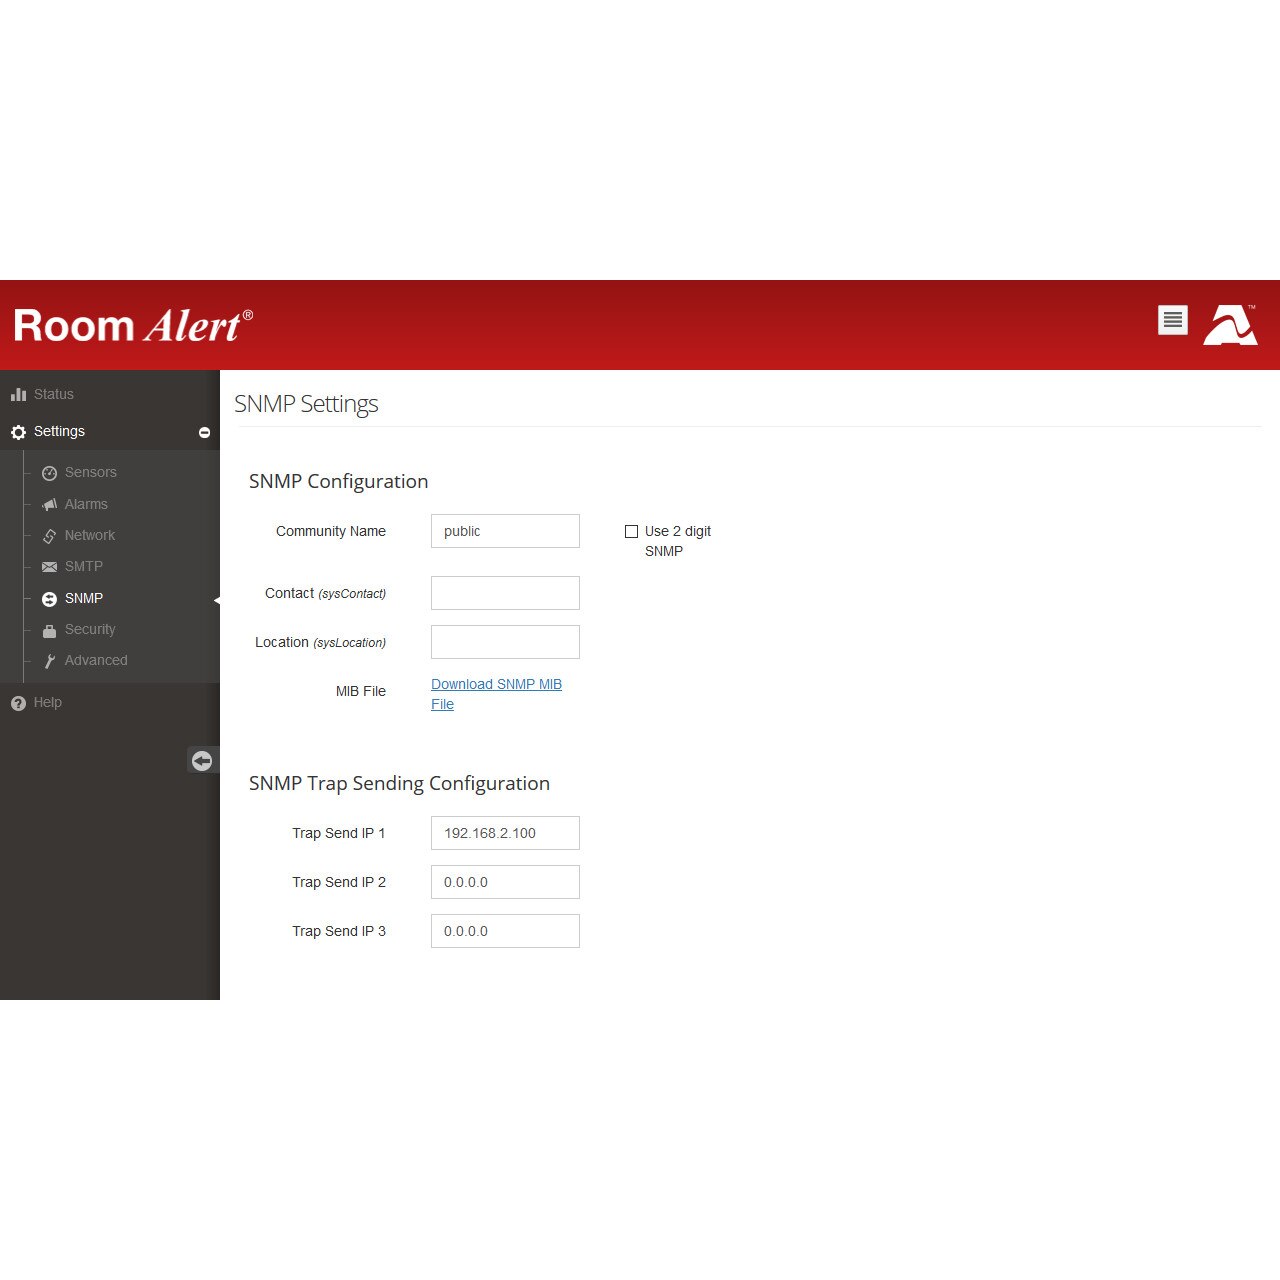Open Security via the padlock icon
Image resolution: width=1280 pixels, height=1280 pixels.
point(50,630)
